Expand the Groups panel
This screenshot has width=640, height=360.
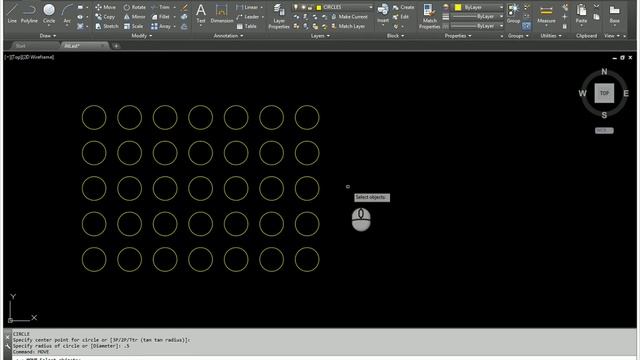click(518, 36)
